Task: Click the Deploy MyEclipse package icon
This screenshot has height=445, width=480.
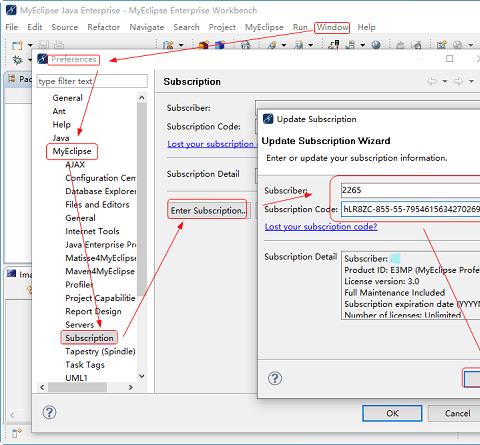Action: click(204, 45)
